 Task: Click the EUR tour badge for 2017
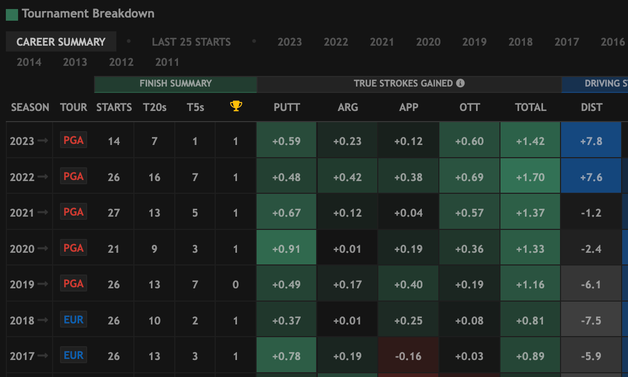coord(74,355)
